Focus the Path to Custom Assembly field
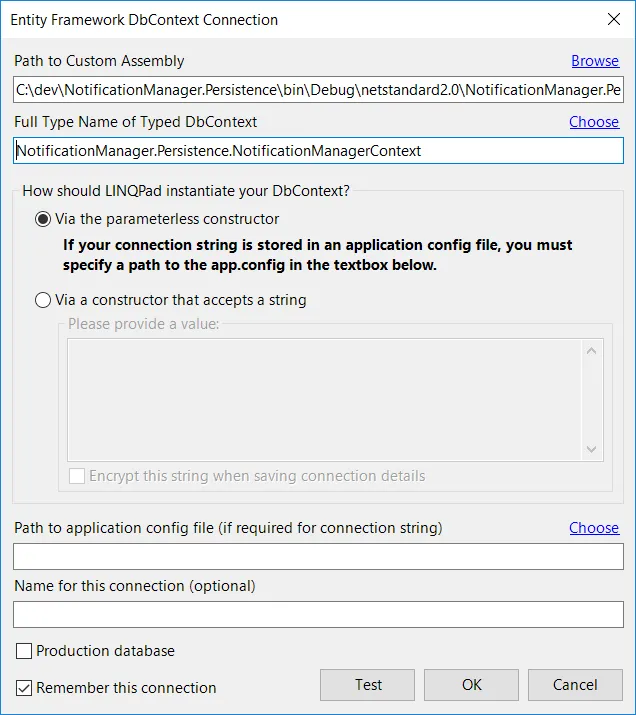This screenshot has width=636, height=715. coord(318,91)
